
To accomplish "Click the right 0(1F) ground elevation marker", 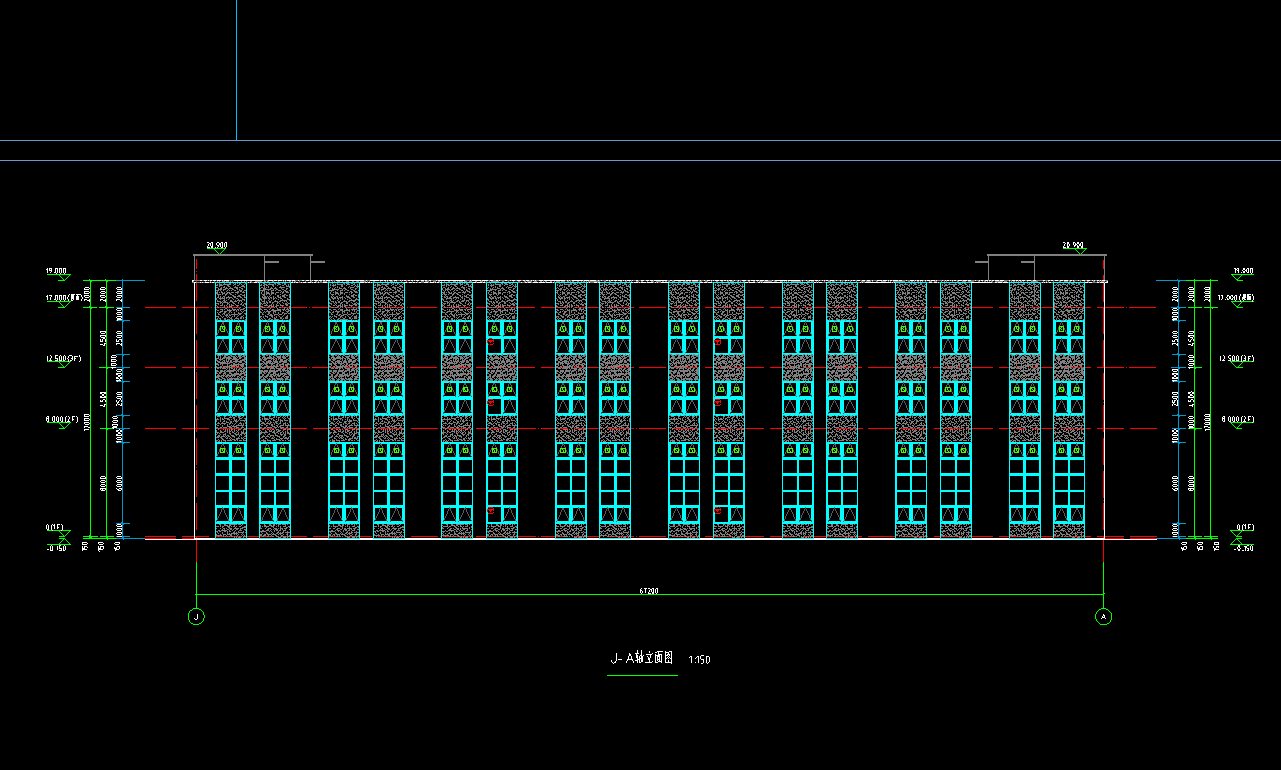I will click(x=1244, y=528).
